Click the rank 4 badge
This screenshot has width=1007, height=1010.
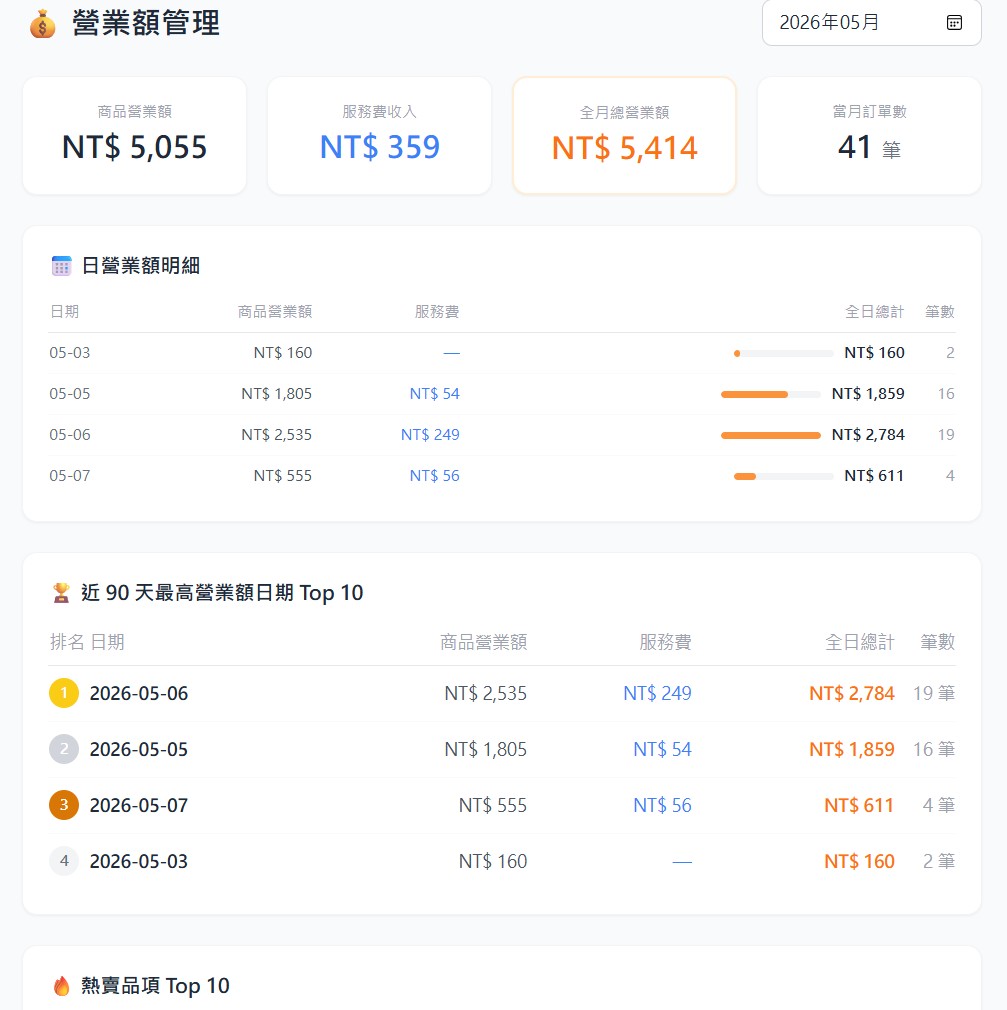[64, 861]
